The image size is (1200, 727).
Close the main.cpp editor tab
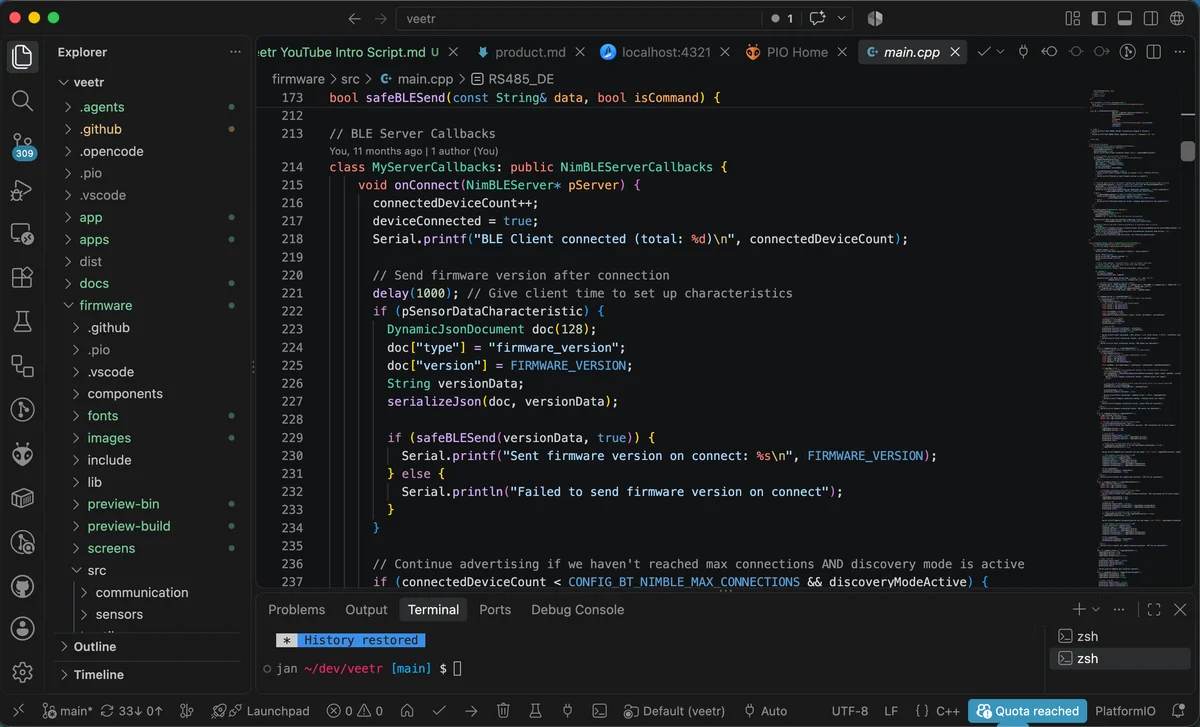pos(956,52)
